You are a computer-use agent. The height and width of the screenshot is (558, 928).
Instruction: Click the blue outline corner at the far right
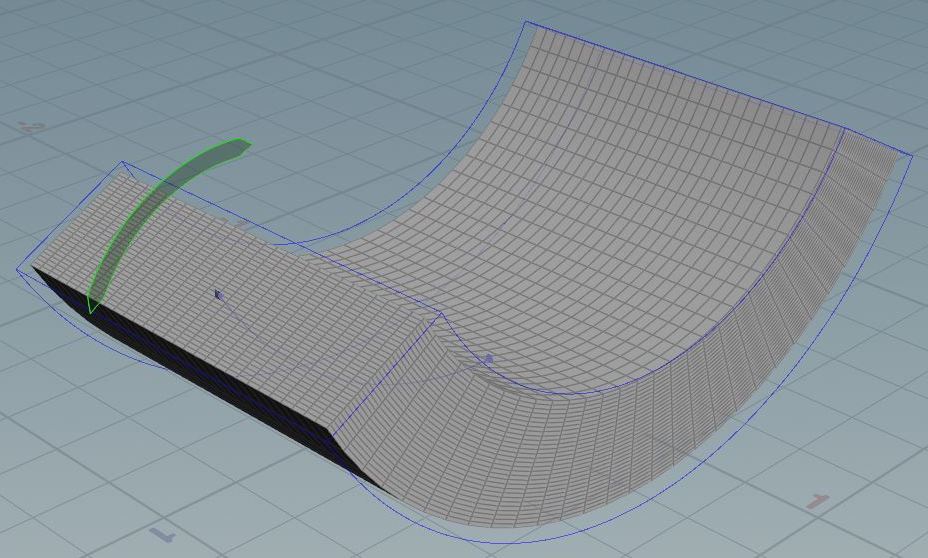coord(911,154)
